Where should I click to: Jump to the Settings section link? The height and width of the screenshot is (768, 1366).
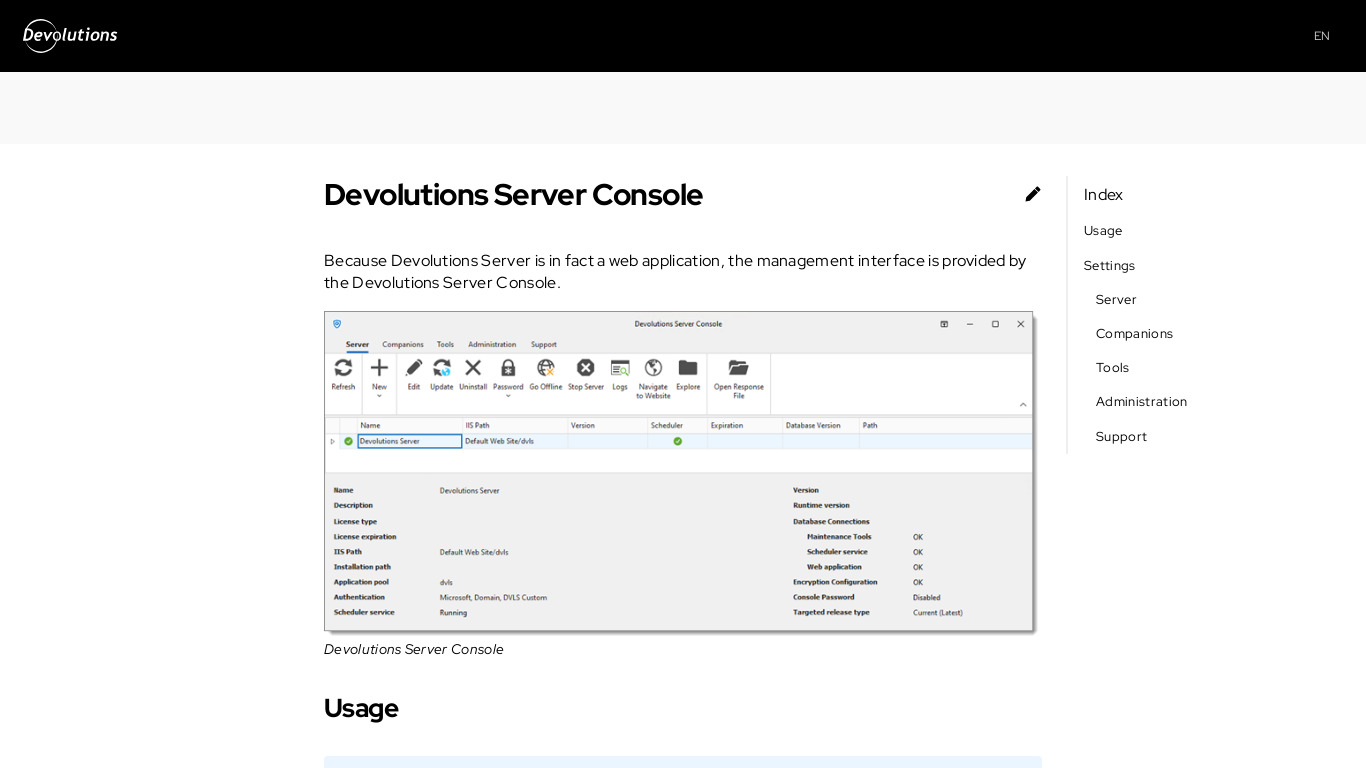tap(1109, 266)
